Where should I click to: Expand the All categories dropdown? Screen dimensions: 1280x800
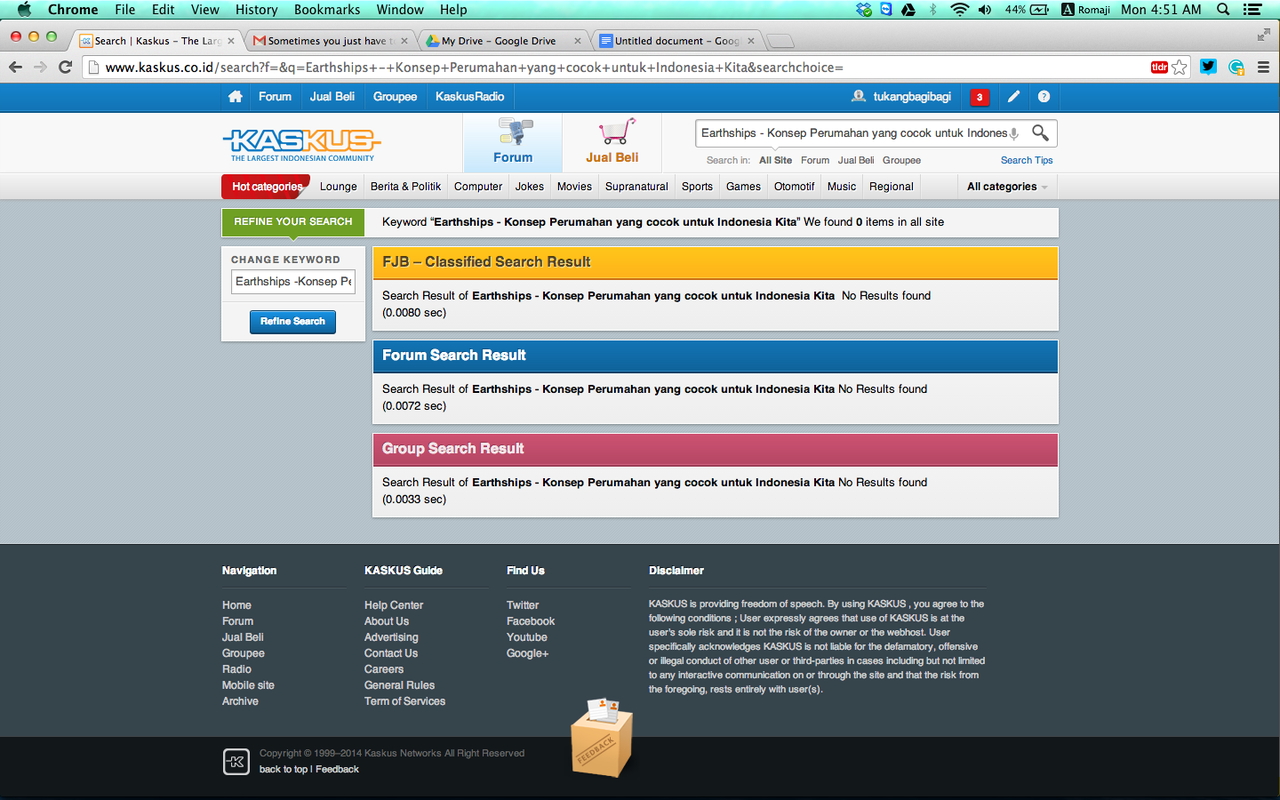[x=1007, y=186]
